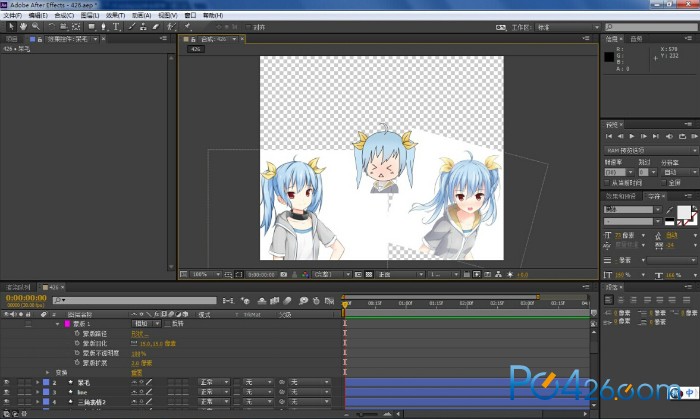
Task: Step to previous frame in preview panel
Action: [621, 136]
